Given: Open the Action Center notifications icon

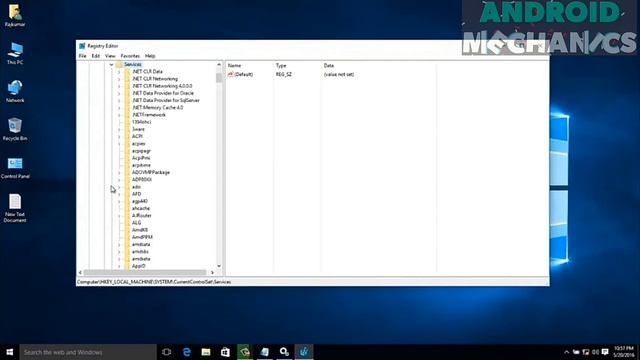Looking at the screenshot, I should click(605, 352).
